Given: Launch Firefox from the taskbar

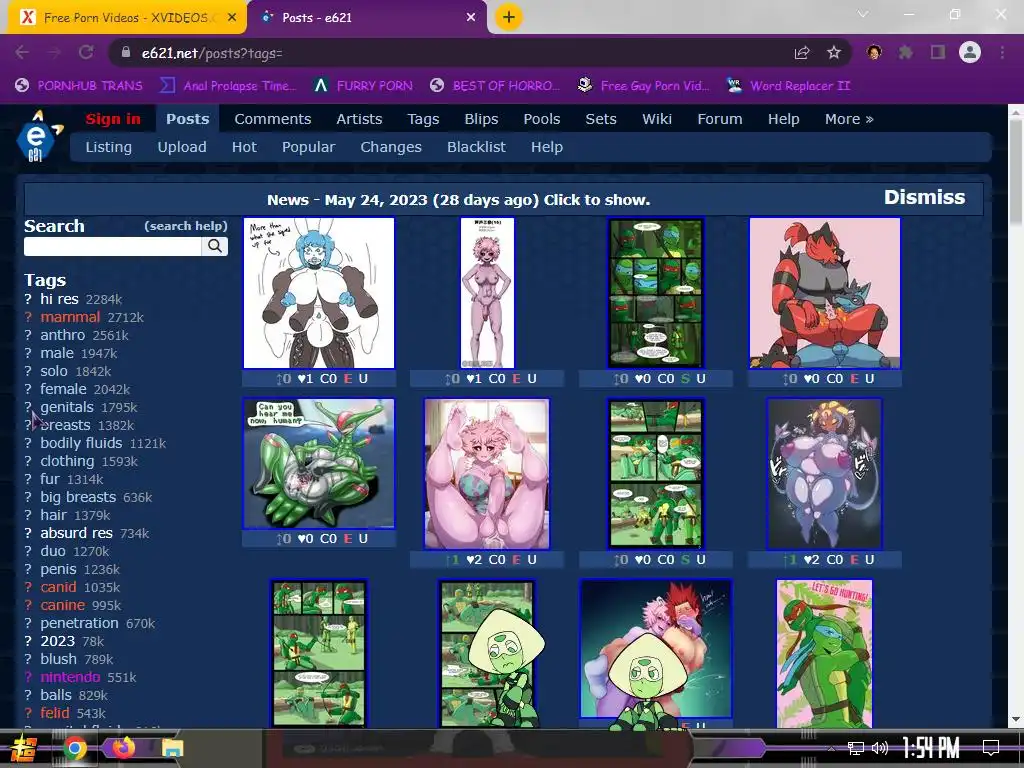Looking at the screenshot, I should 123,748.
